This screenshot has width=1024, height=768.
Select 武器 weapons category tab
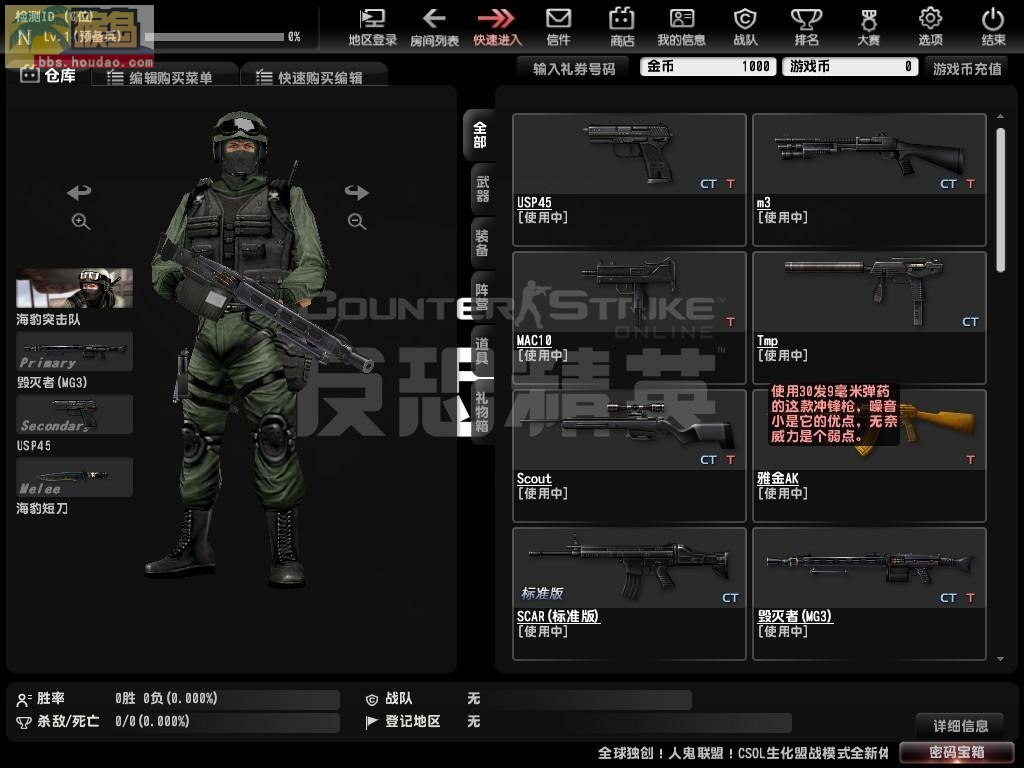482,189
